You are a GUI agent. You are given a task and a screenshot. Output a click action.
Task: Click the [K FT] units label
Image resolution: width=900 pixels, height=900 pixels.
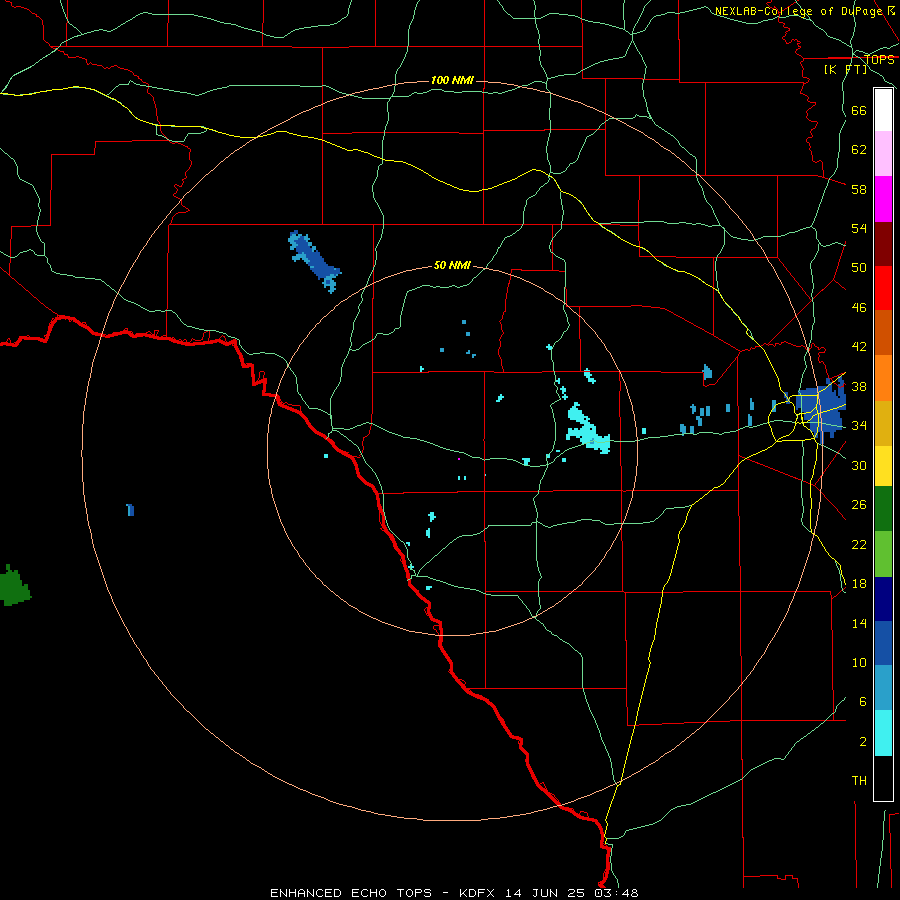click(845, 69)
